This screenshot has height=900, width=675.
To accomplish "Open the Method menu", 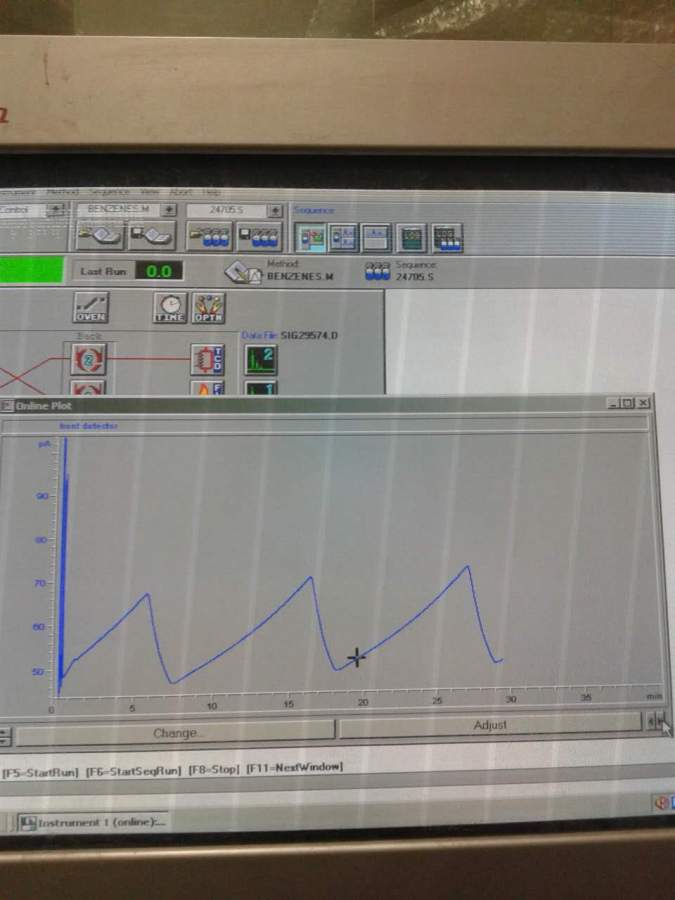I will pyautogui.click(x=62, y=192).
